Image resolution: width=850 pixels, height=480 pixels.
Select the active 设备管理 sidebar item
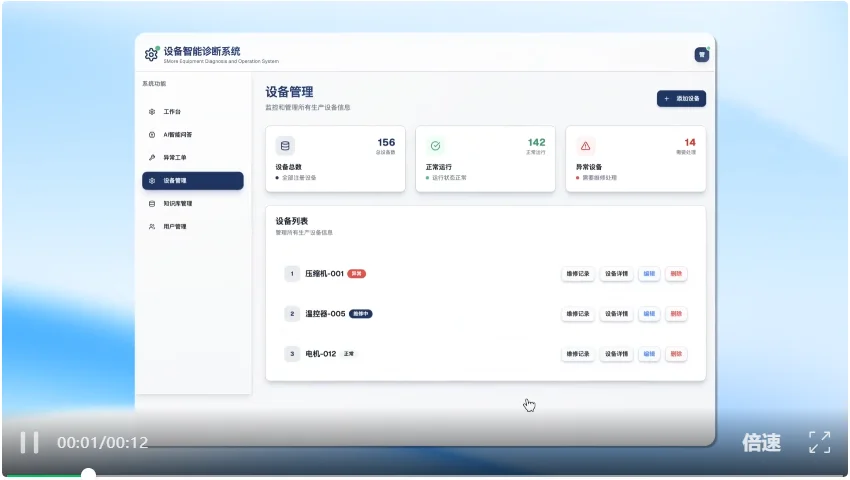coord(192,181)
